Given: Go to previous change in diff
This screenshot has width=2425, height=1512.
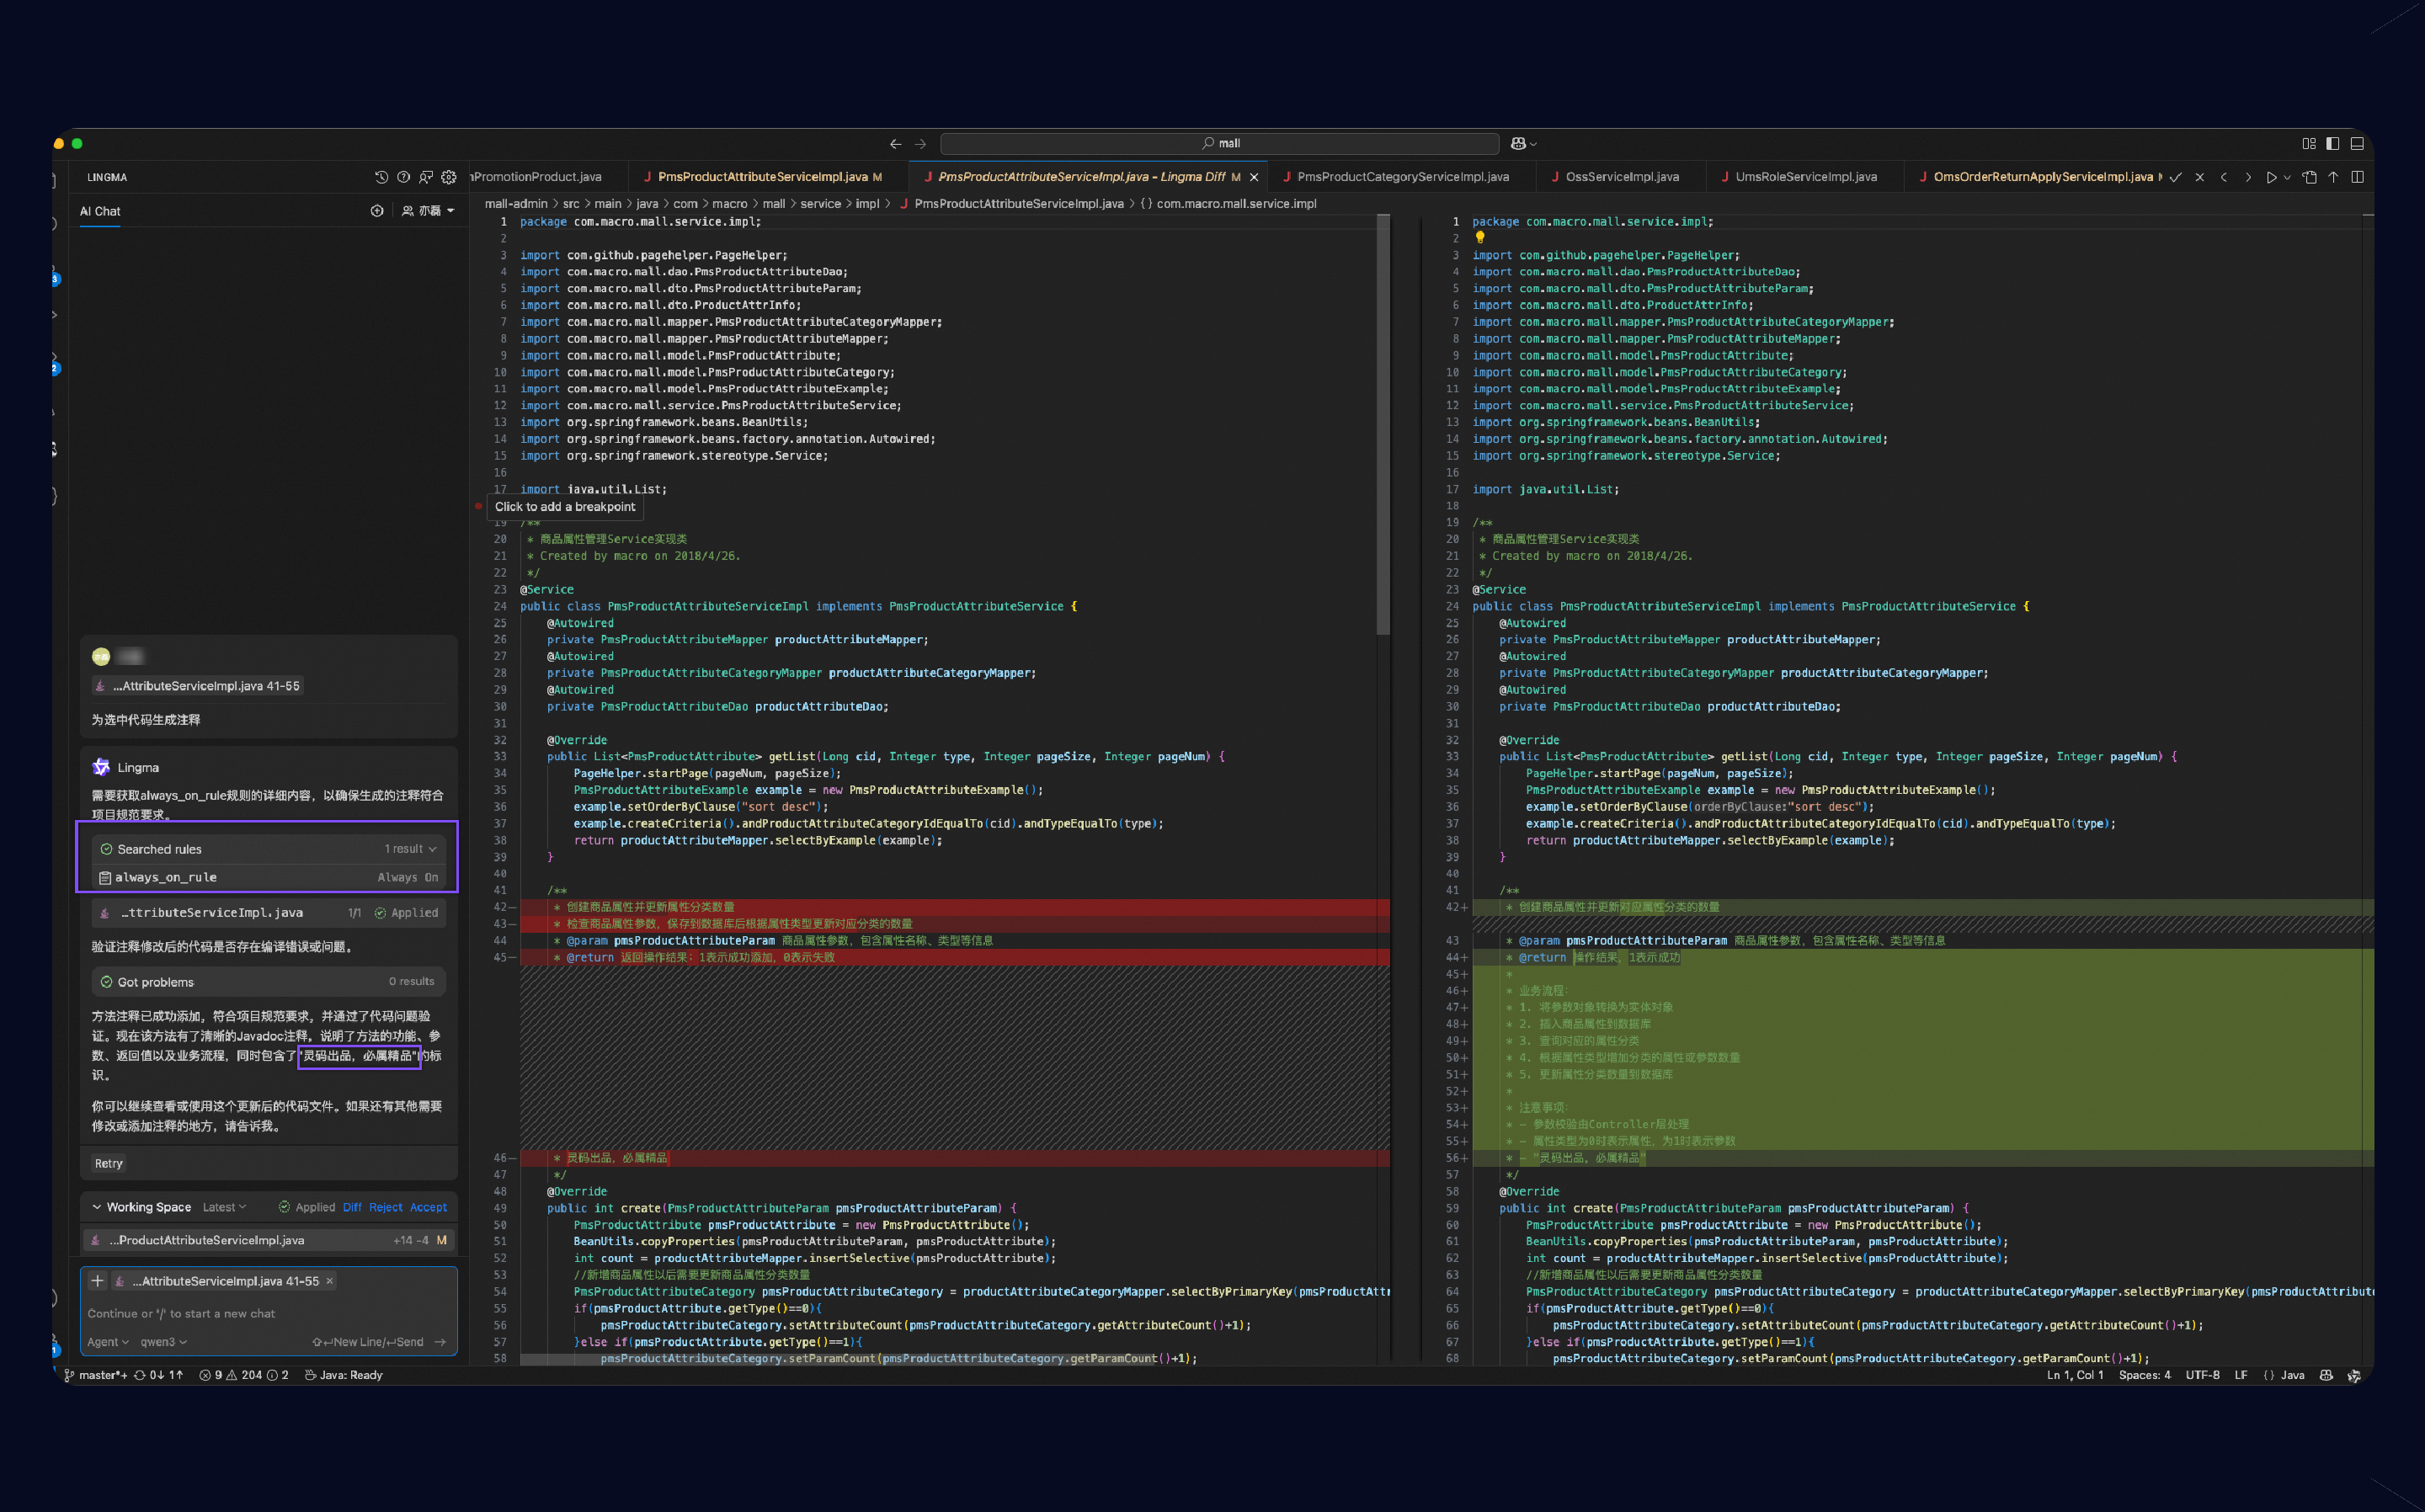Looking at the screenshot, I should pyautogui.click(x=2224, y=177).
